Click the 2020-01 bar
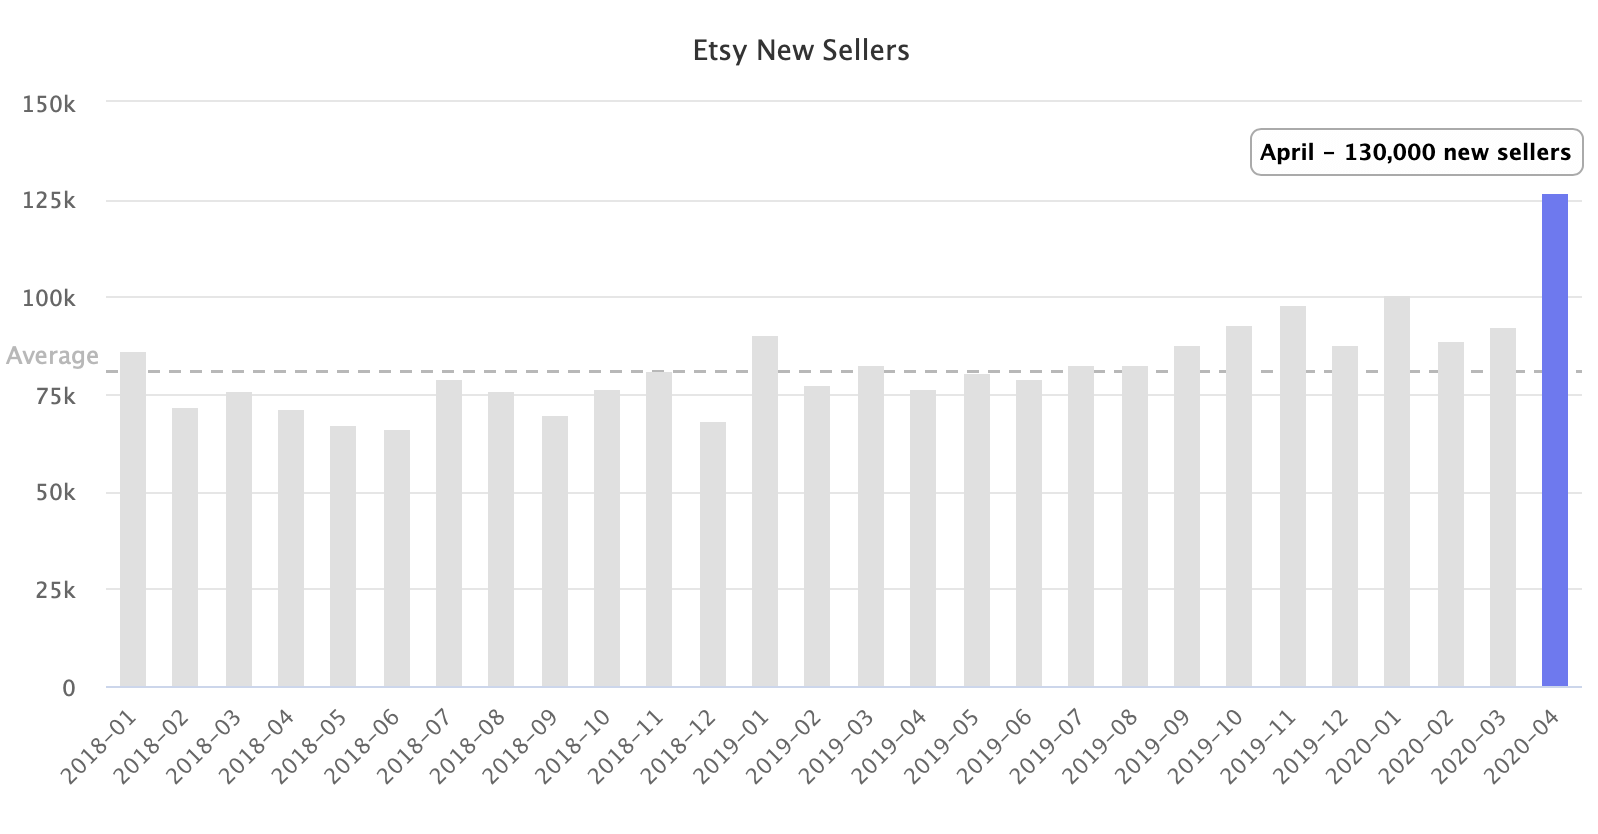 (x=1397, y=492)
